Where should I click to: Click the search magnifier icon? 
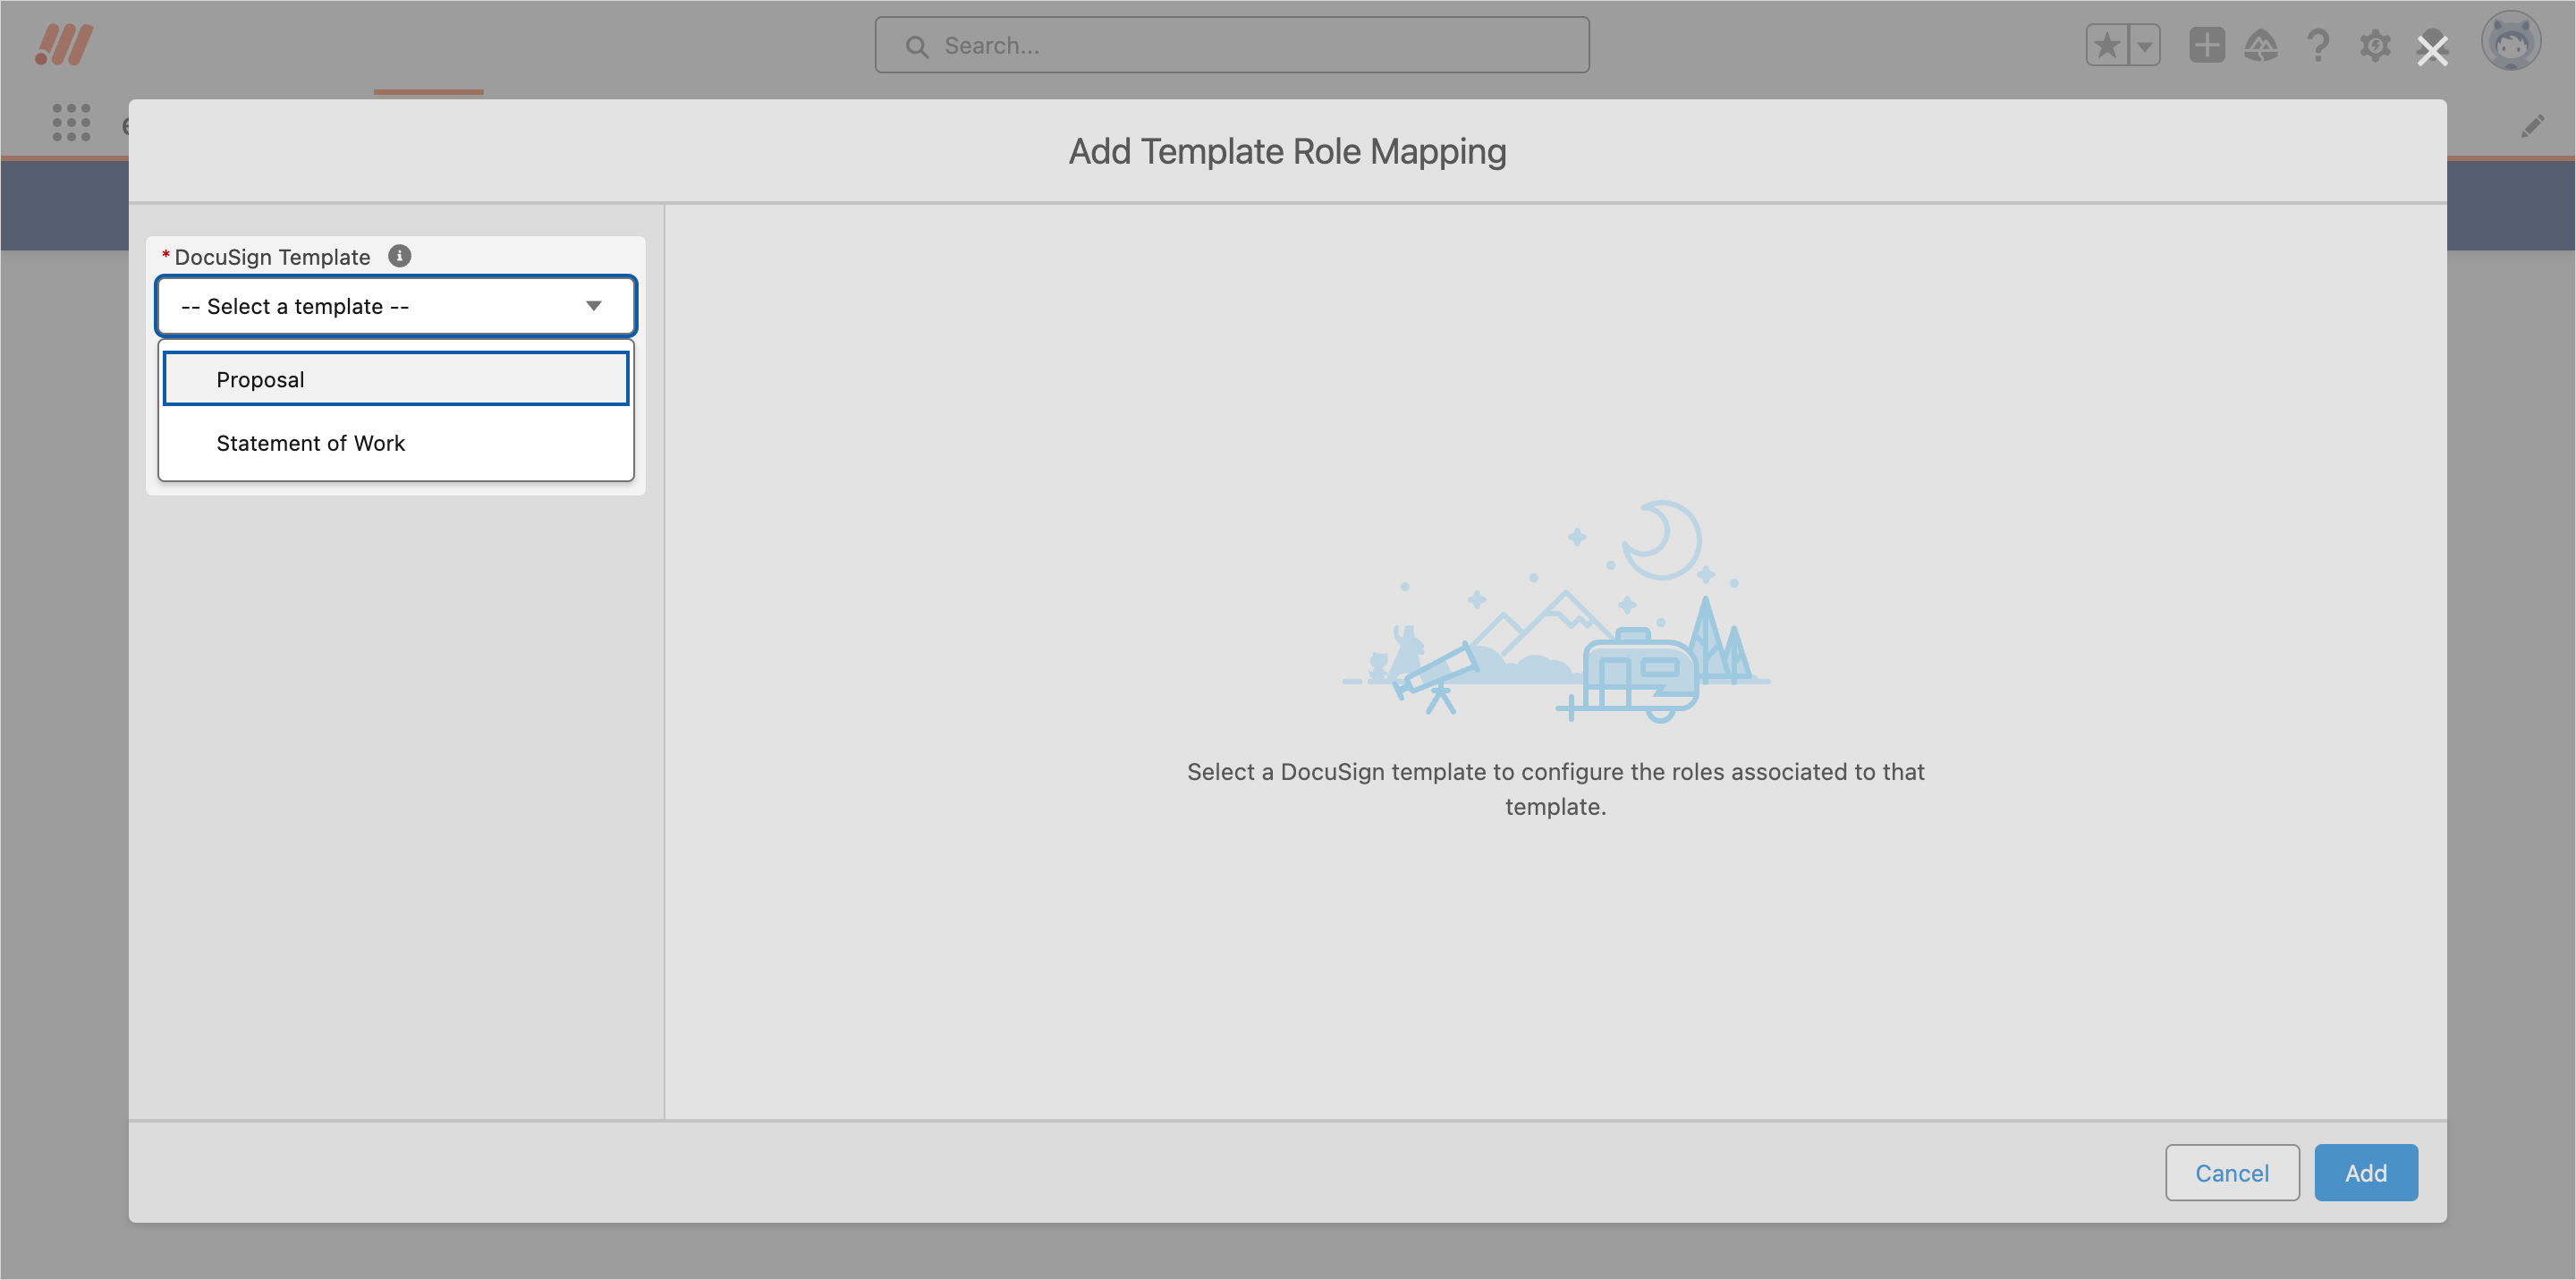pos(916,46)
